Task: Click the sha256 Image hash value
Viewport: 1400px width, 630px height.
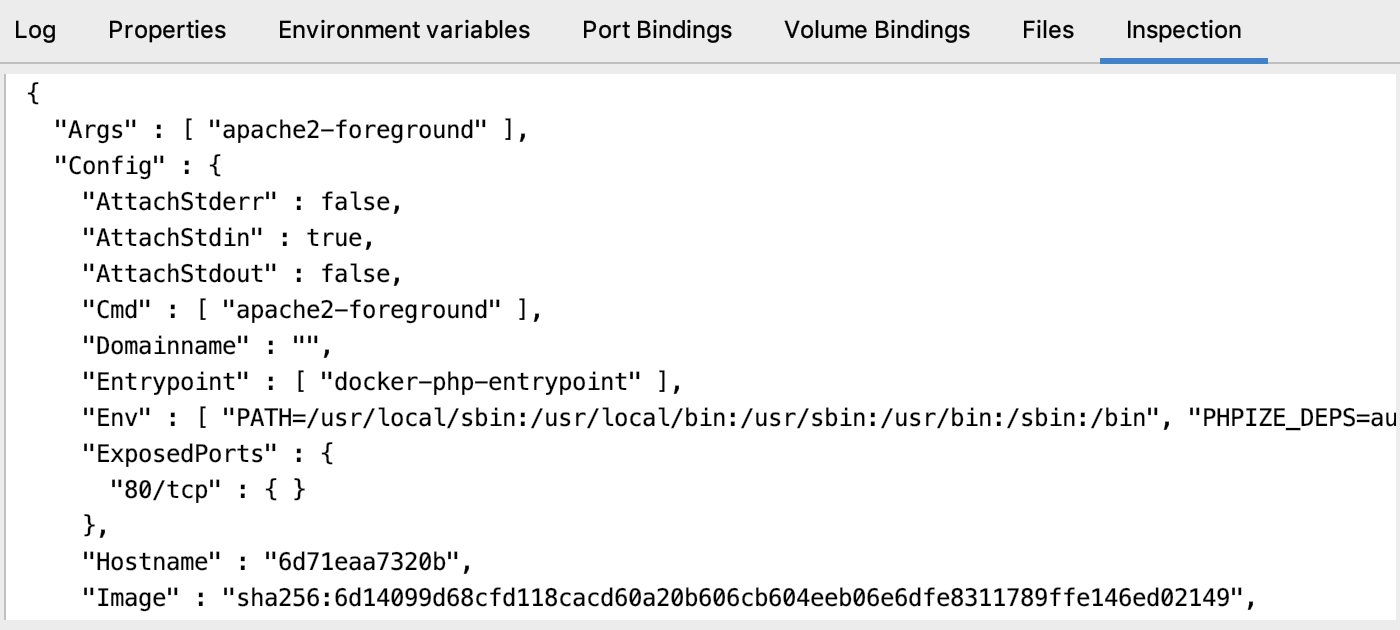Action: point(731,598)
